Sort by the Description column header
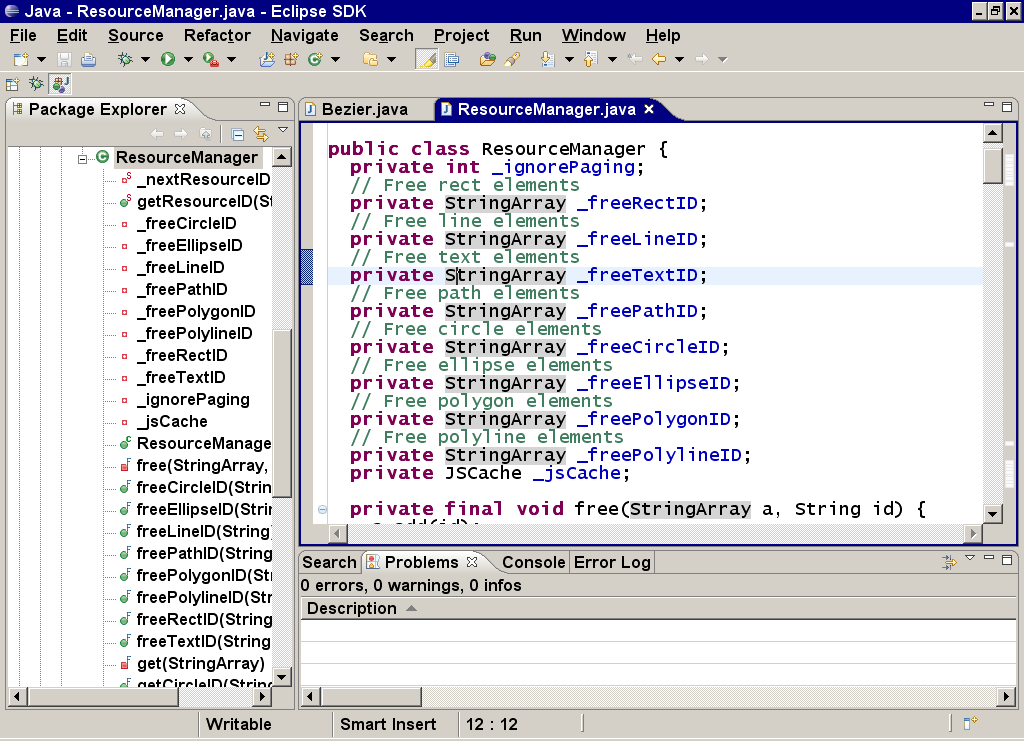Viewport: 1024px width, 741px height. tap(352, 608)
